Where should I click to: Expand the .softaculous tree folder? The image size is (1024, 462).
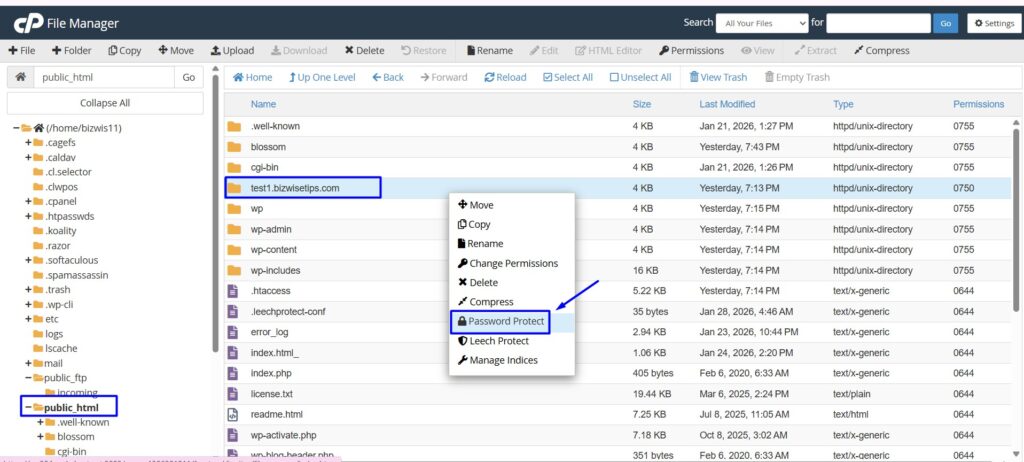[x=28, y=260]
